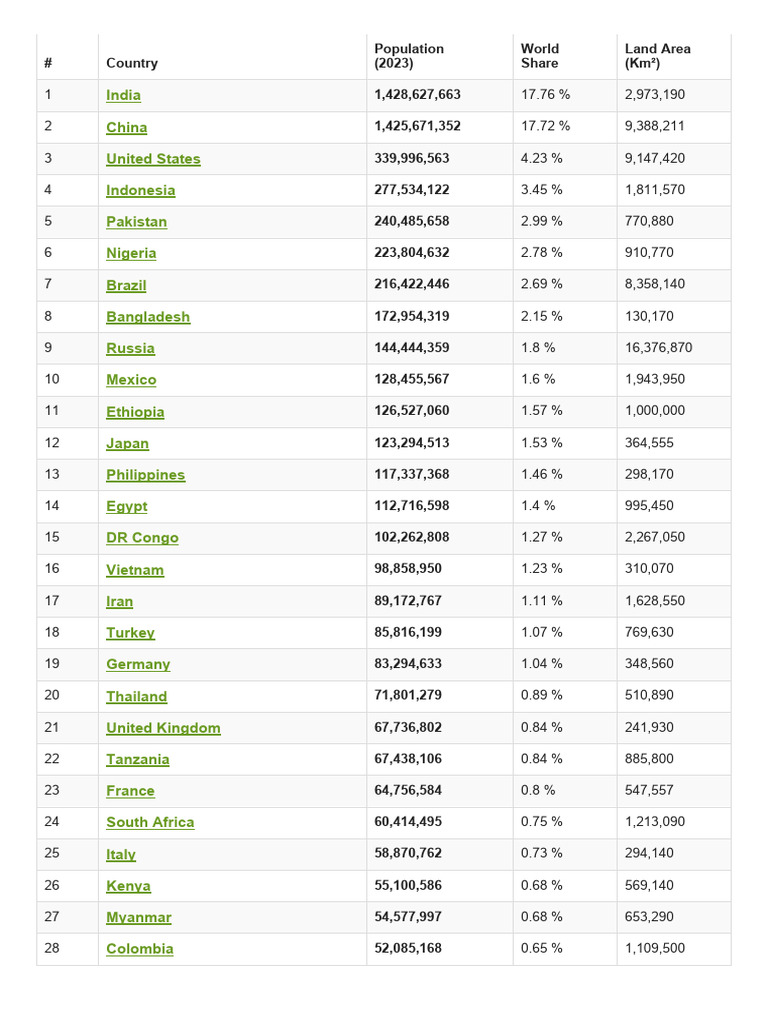The width and height of the screenshot is (768, 1024).
Task: Click the Country column header
Action: (132, 63)
